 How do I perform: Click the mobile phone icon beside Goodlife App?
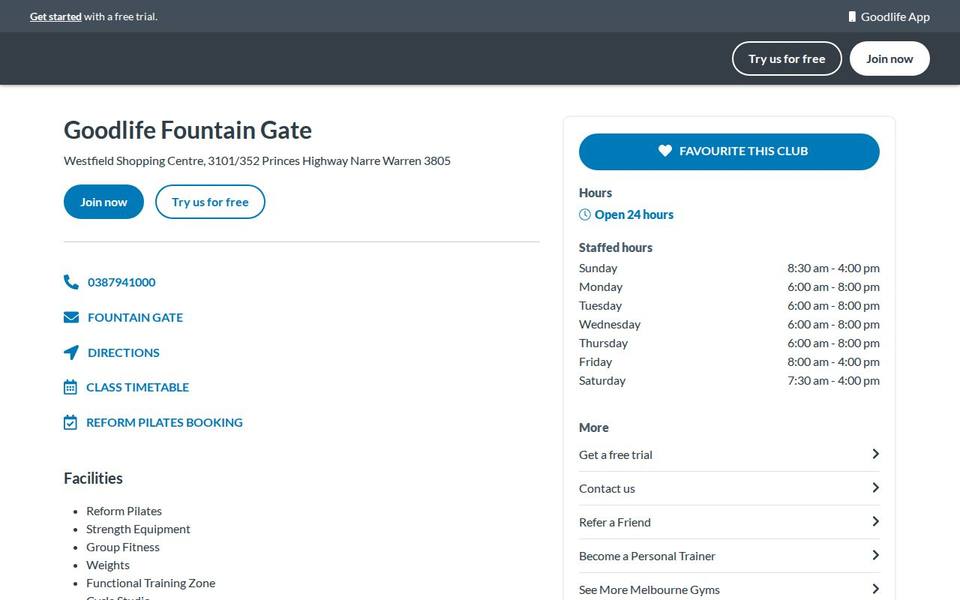coord(852,17)
